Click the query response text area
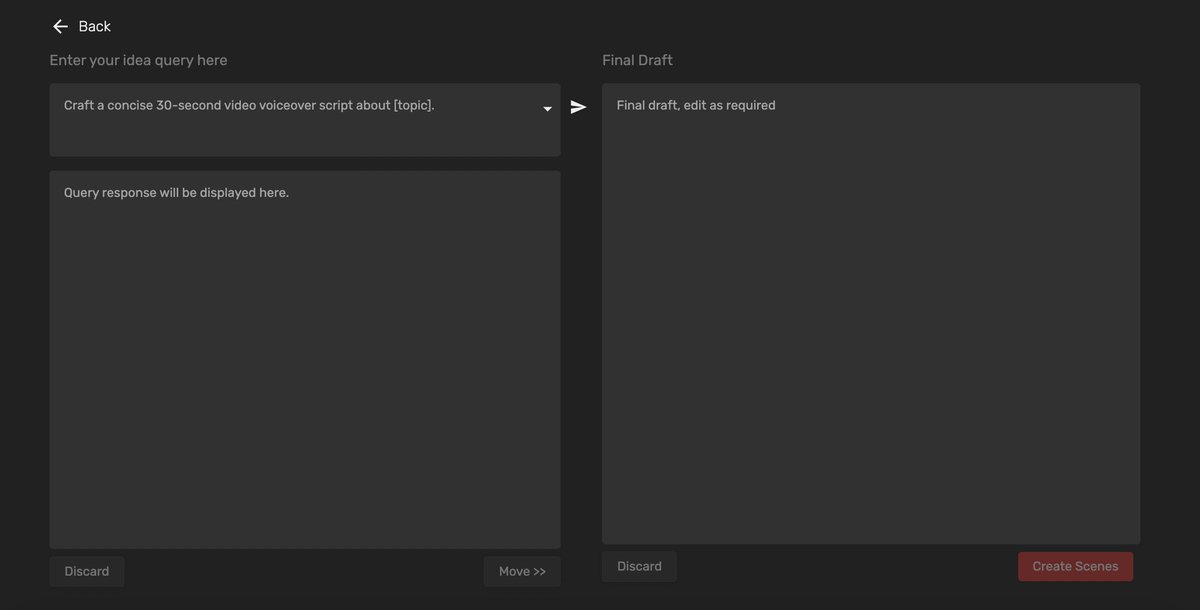Screen dimensions: 1200x610 (305, 359)
